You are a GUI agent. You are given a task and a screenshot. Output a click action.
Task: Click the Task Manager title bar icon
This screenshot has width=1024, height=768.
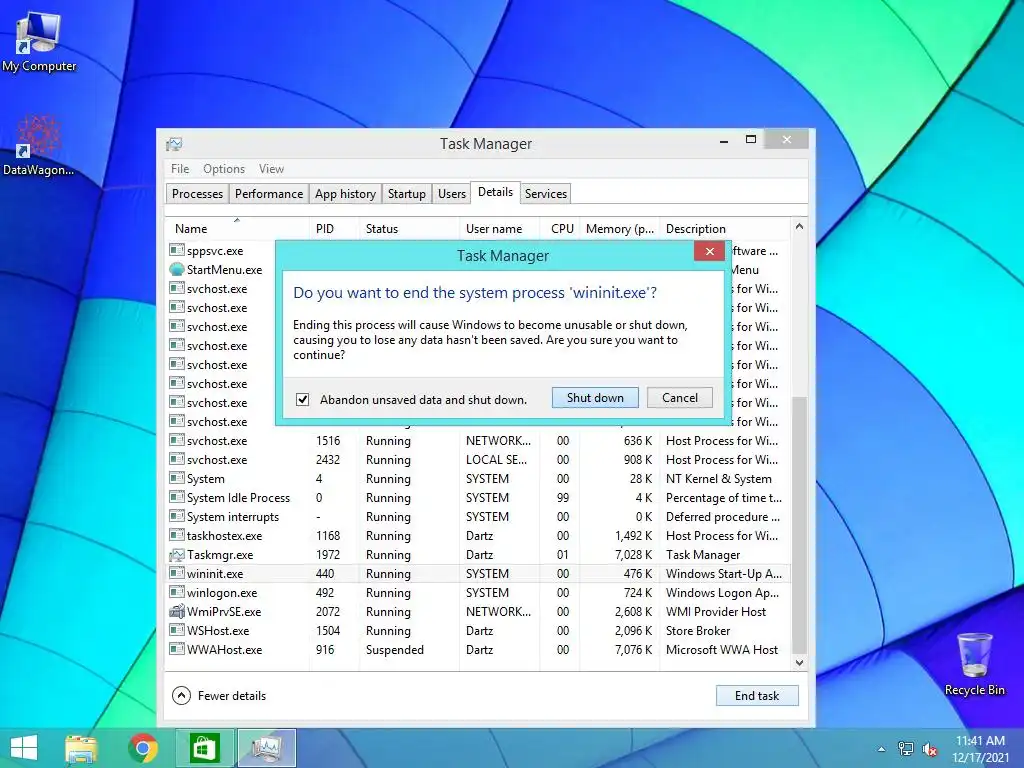point(174,144)
